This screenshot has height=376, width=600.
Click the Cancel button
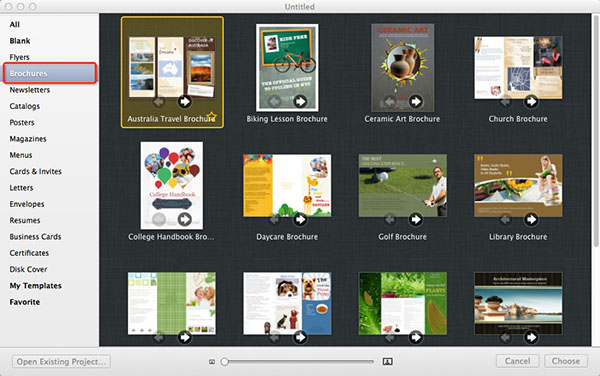pyautogui.click(x=517, y=361)
